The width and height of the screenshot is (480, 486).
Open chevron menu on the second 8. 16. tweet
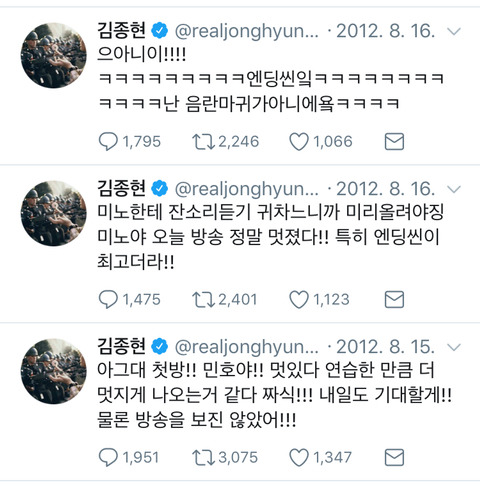pyautogui.click(x=454, y=190)
